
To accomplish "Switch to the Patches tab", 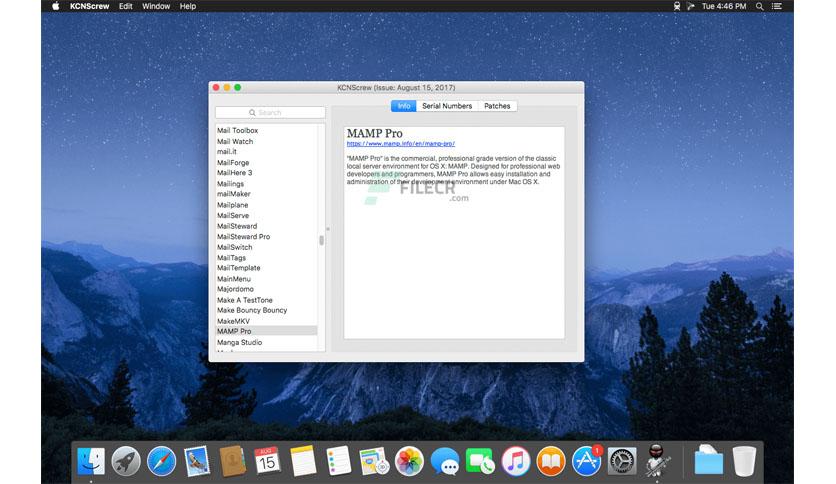I will tap(497, 106).
